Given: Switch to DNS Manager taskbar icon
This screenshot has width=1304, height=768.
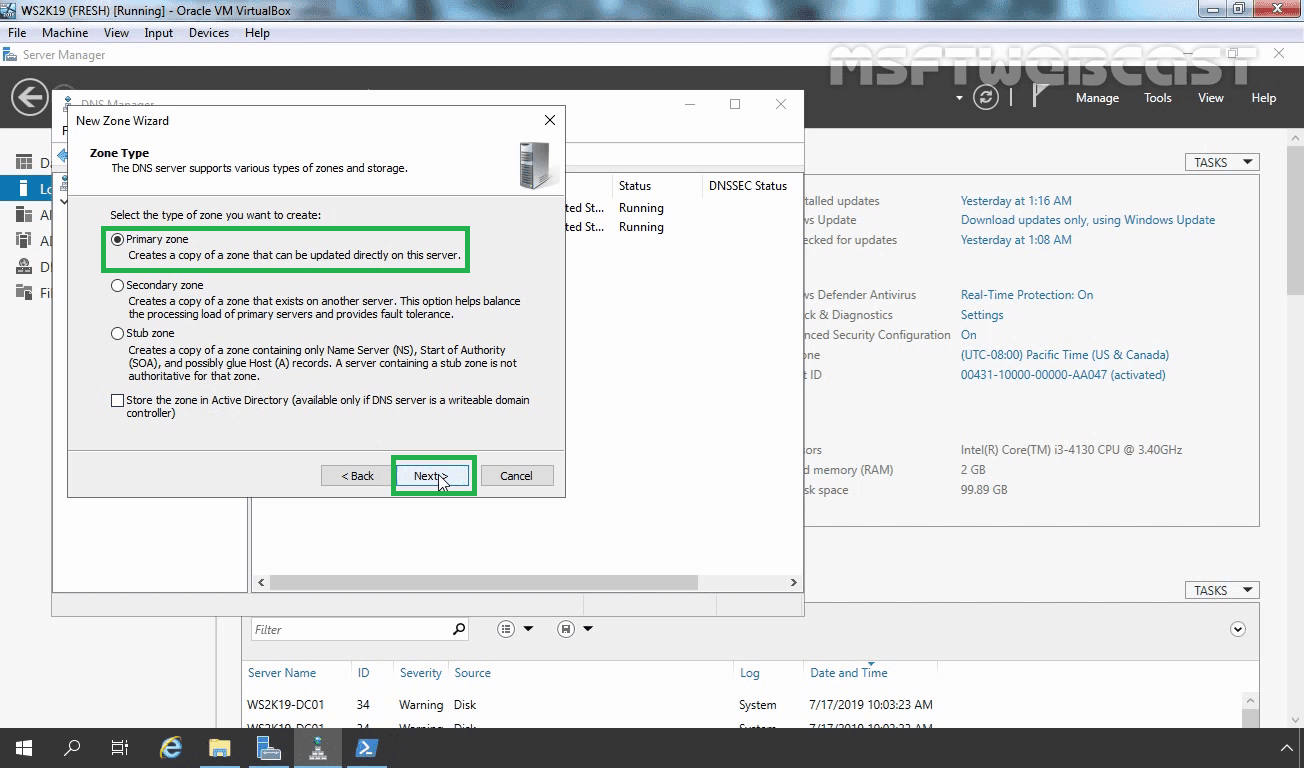Looking at the screenshot, I should tap(317, 748).
